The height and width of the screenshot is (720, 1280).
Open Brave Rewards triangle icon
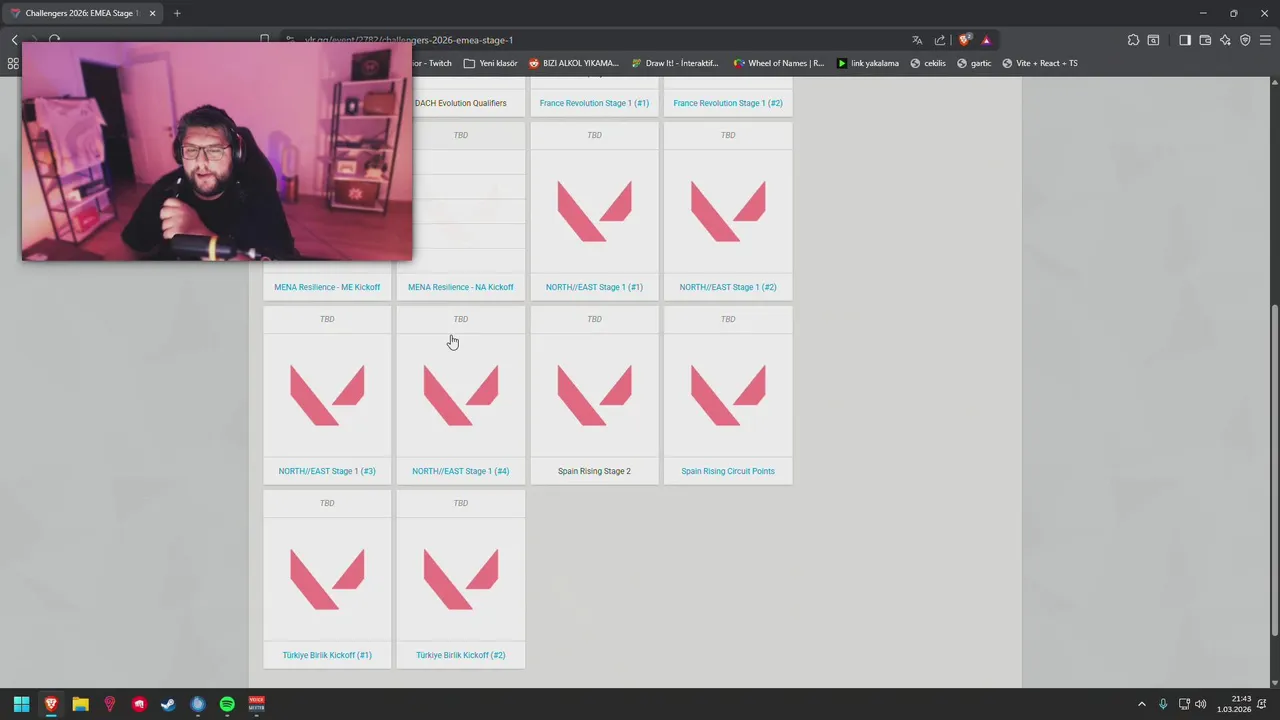[986, 40]
